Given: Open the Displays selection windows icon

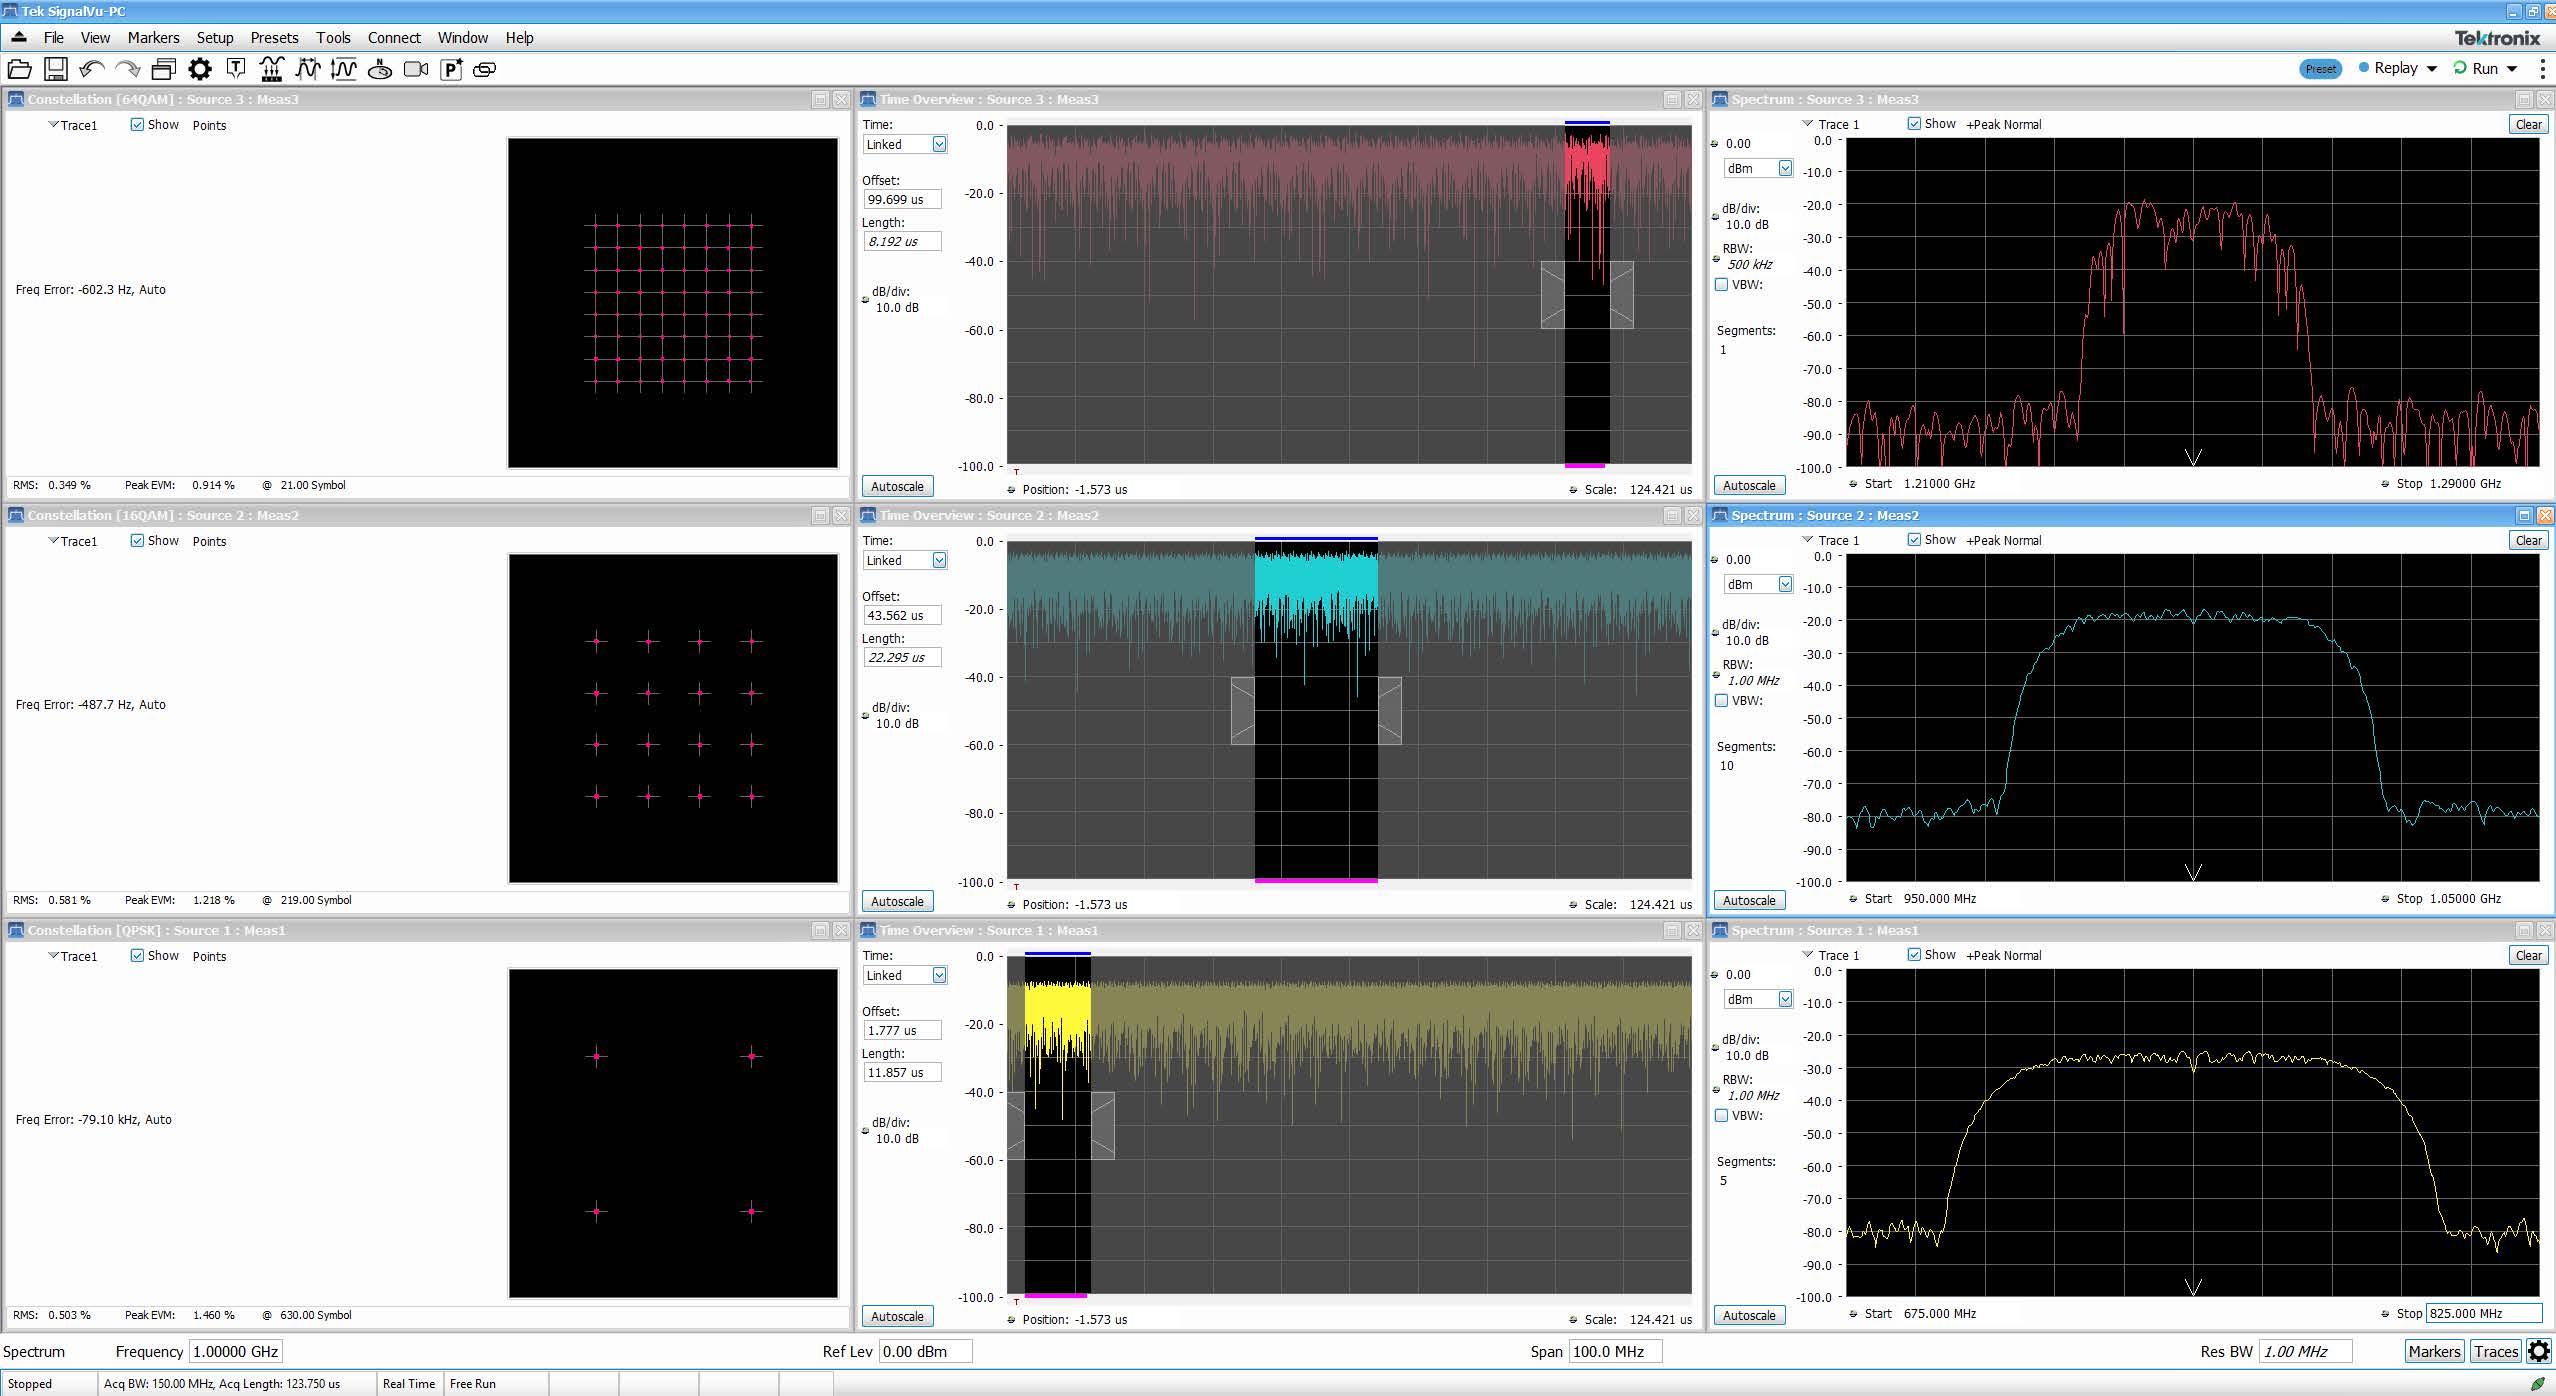Looking at the screenshot, I should pos(163,69).
